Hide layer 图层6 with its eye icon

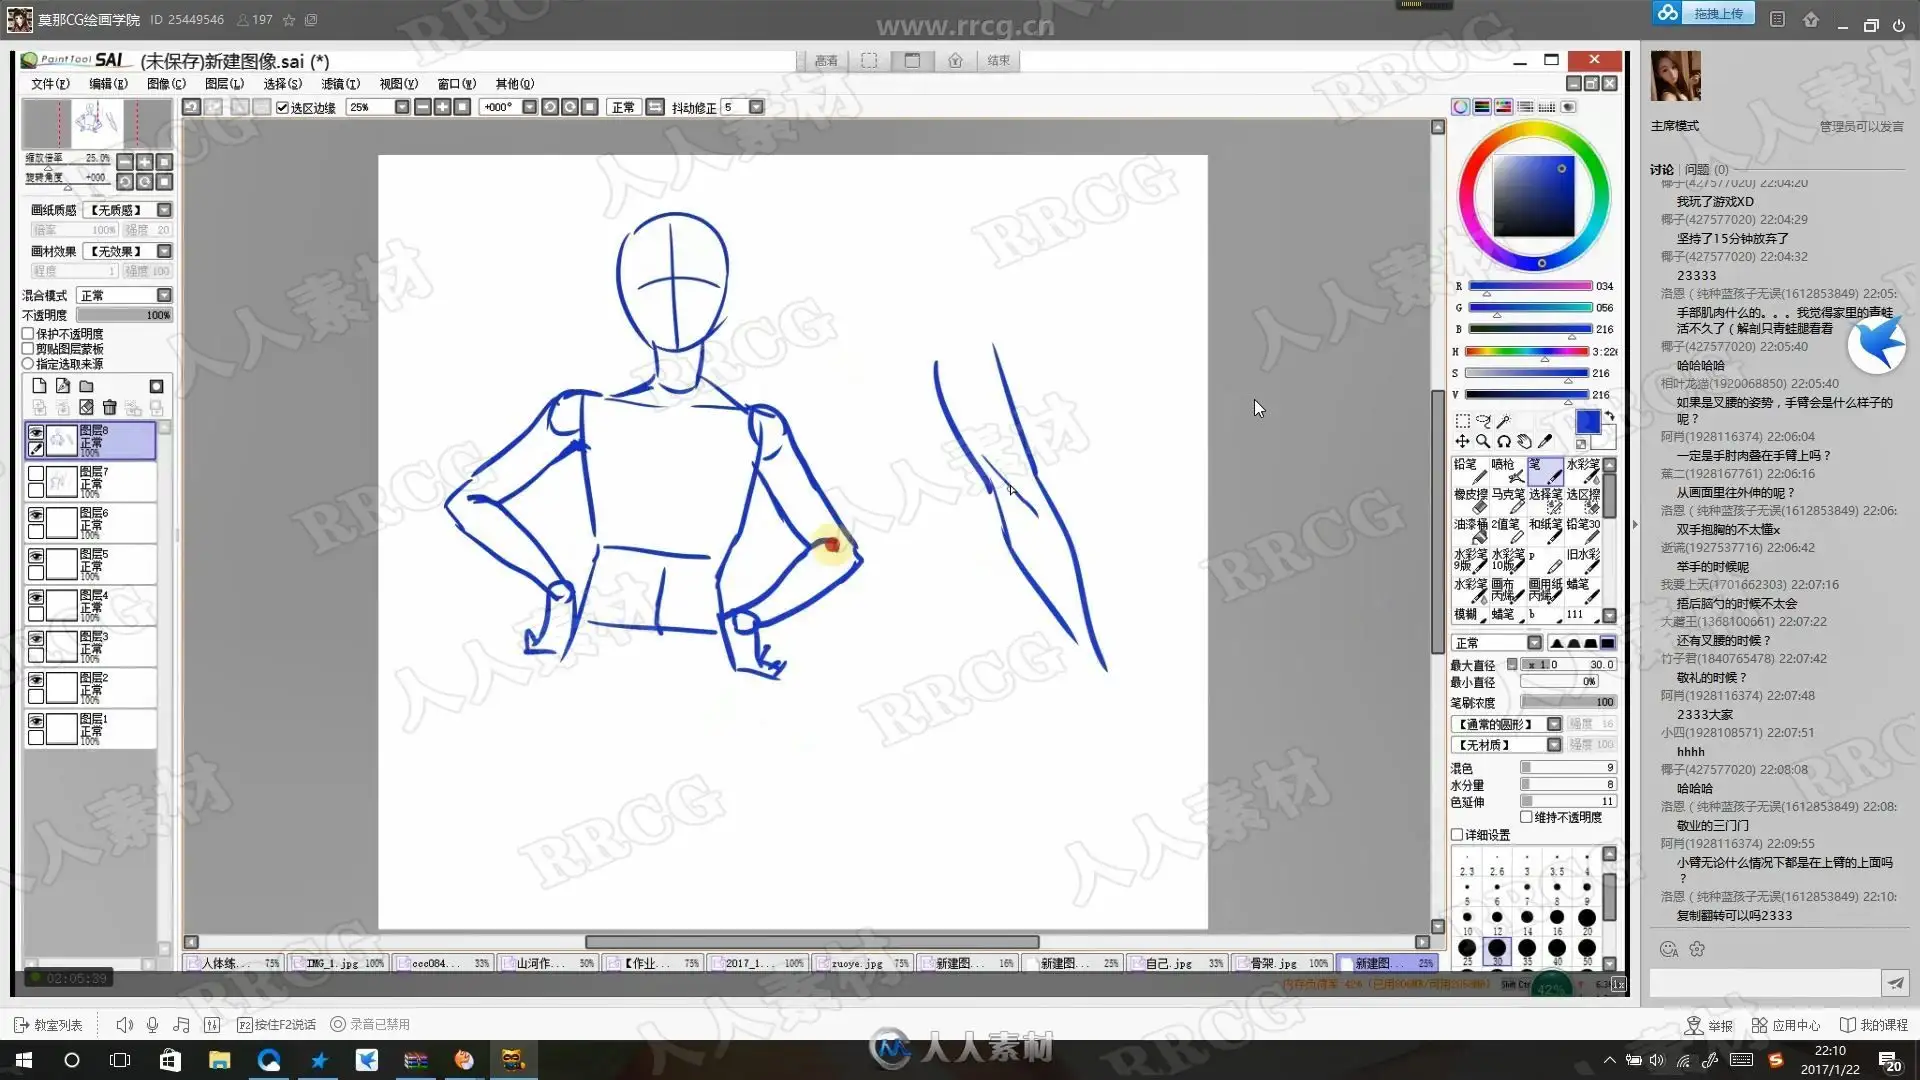36,515
